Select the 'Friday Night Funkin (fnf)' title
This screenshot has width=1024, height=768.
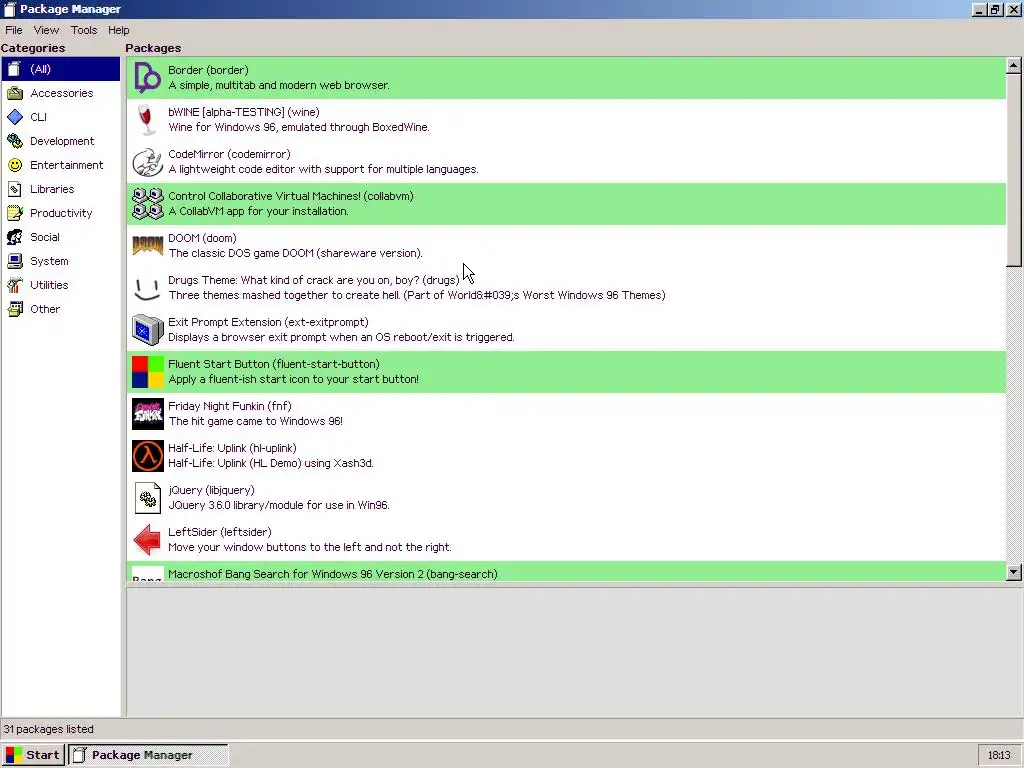[230, 406]
